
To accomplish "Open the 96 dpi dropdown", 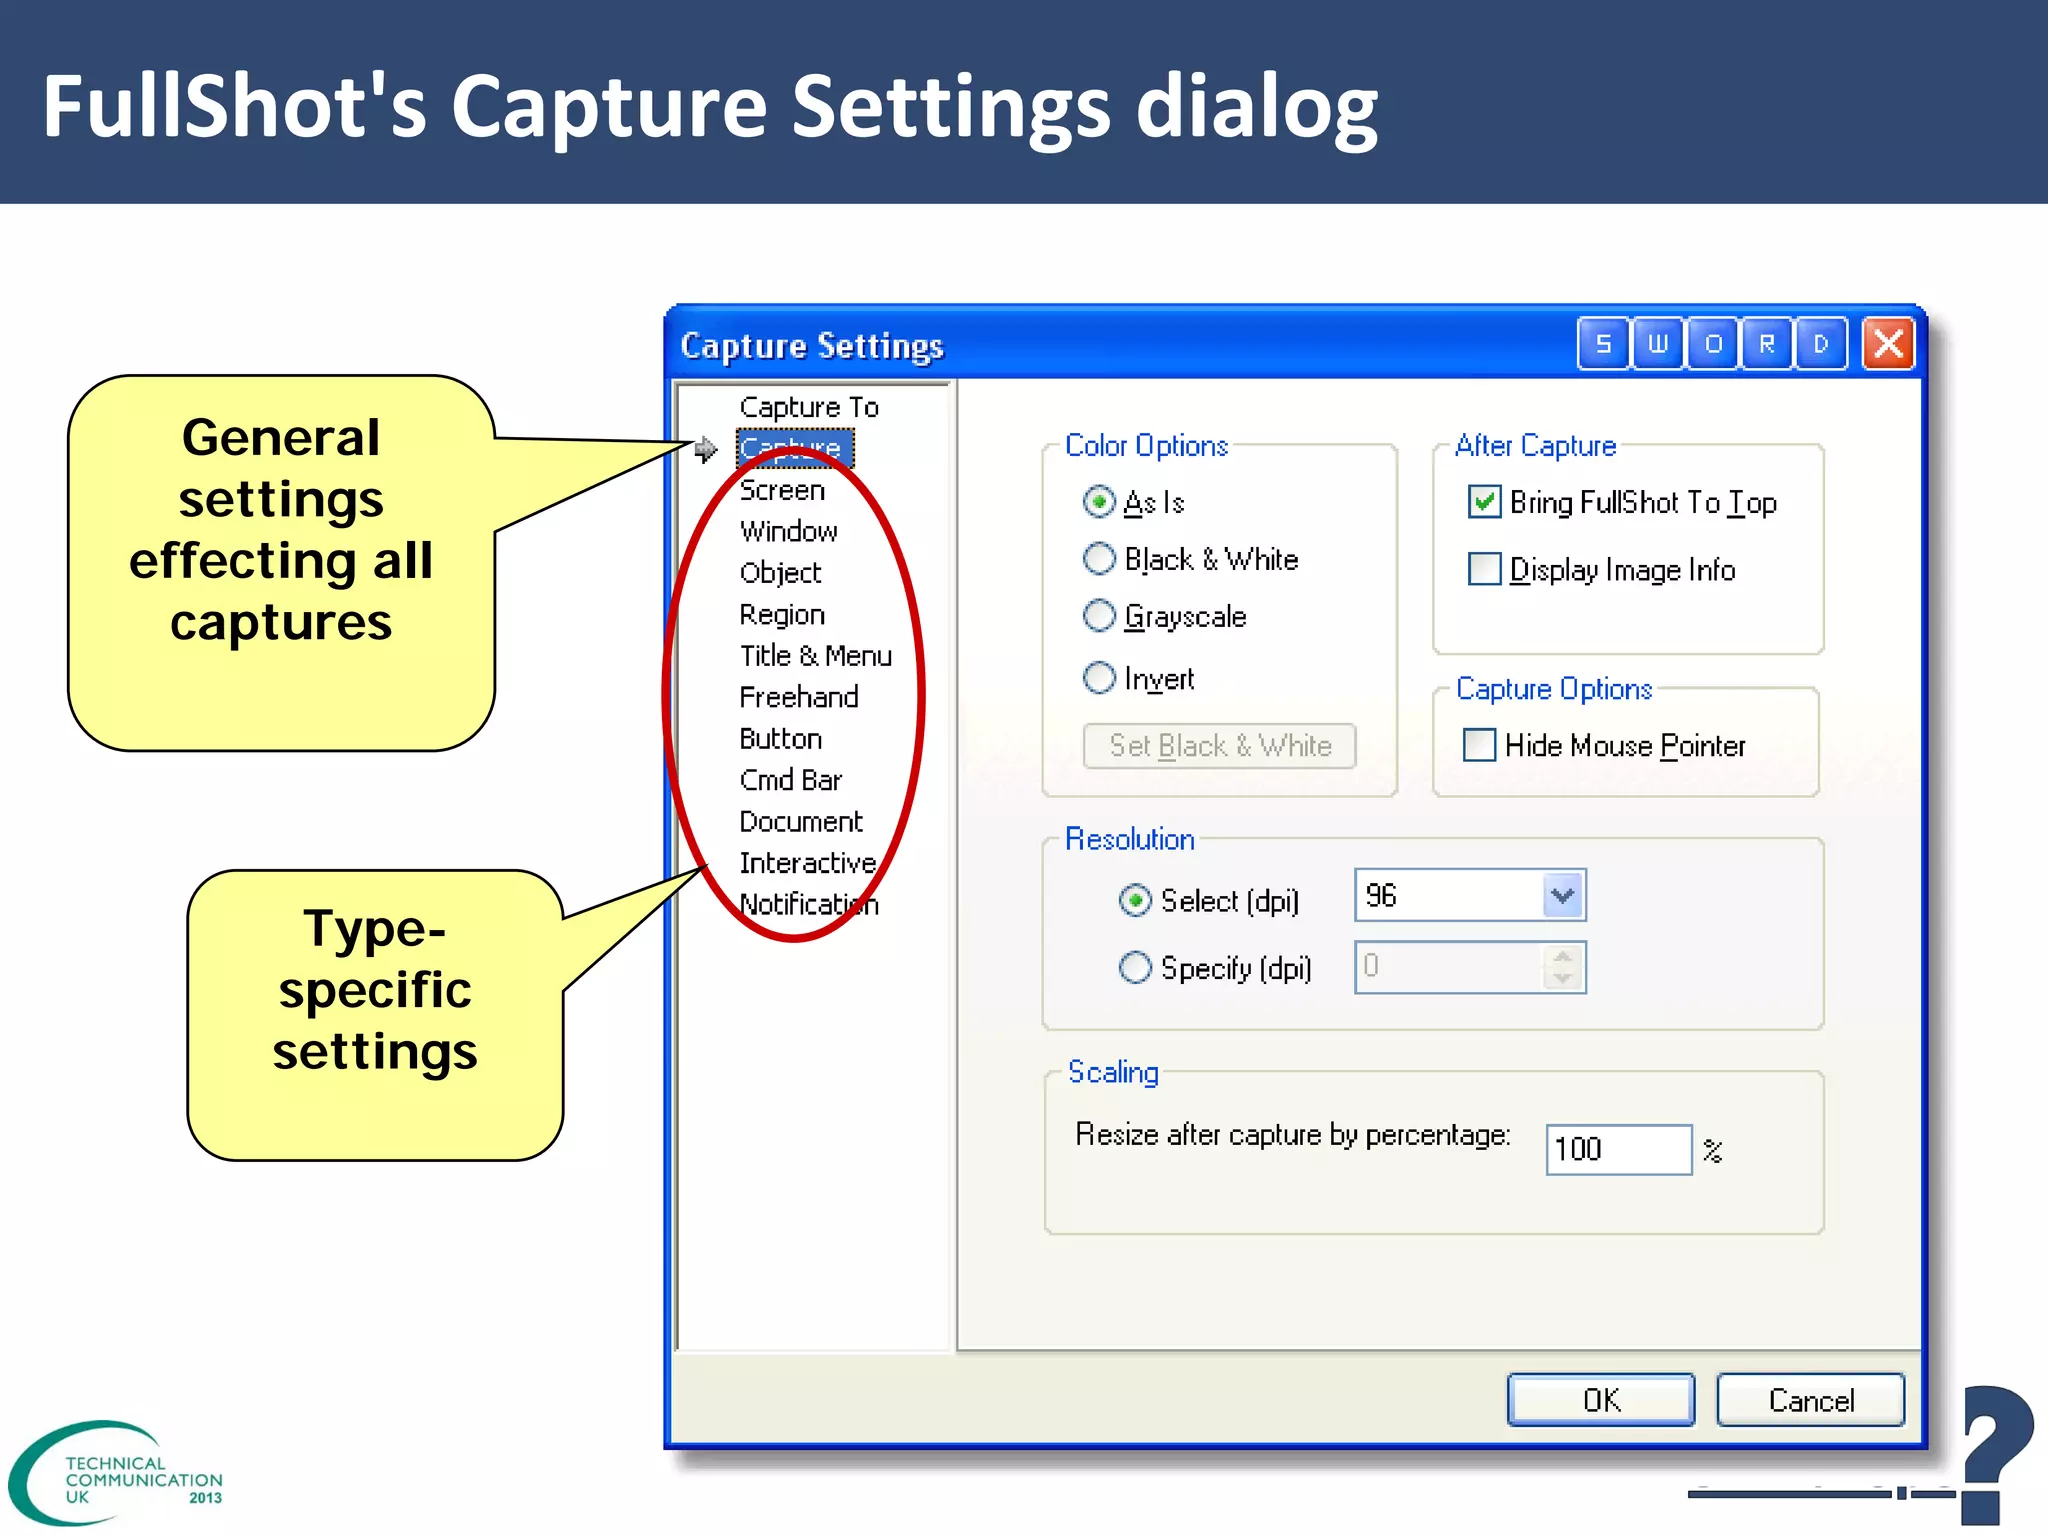I will 1564,895.
